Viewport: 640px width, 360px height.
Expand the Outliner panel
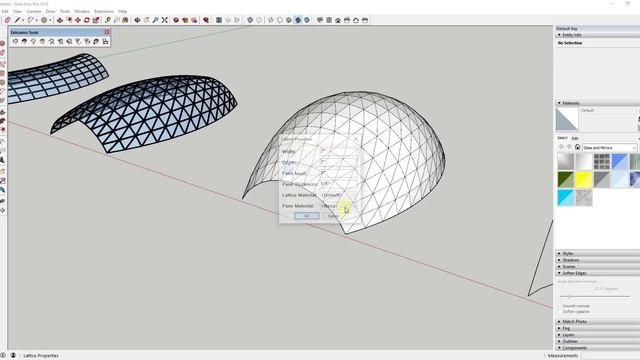[559, 341]
